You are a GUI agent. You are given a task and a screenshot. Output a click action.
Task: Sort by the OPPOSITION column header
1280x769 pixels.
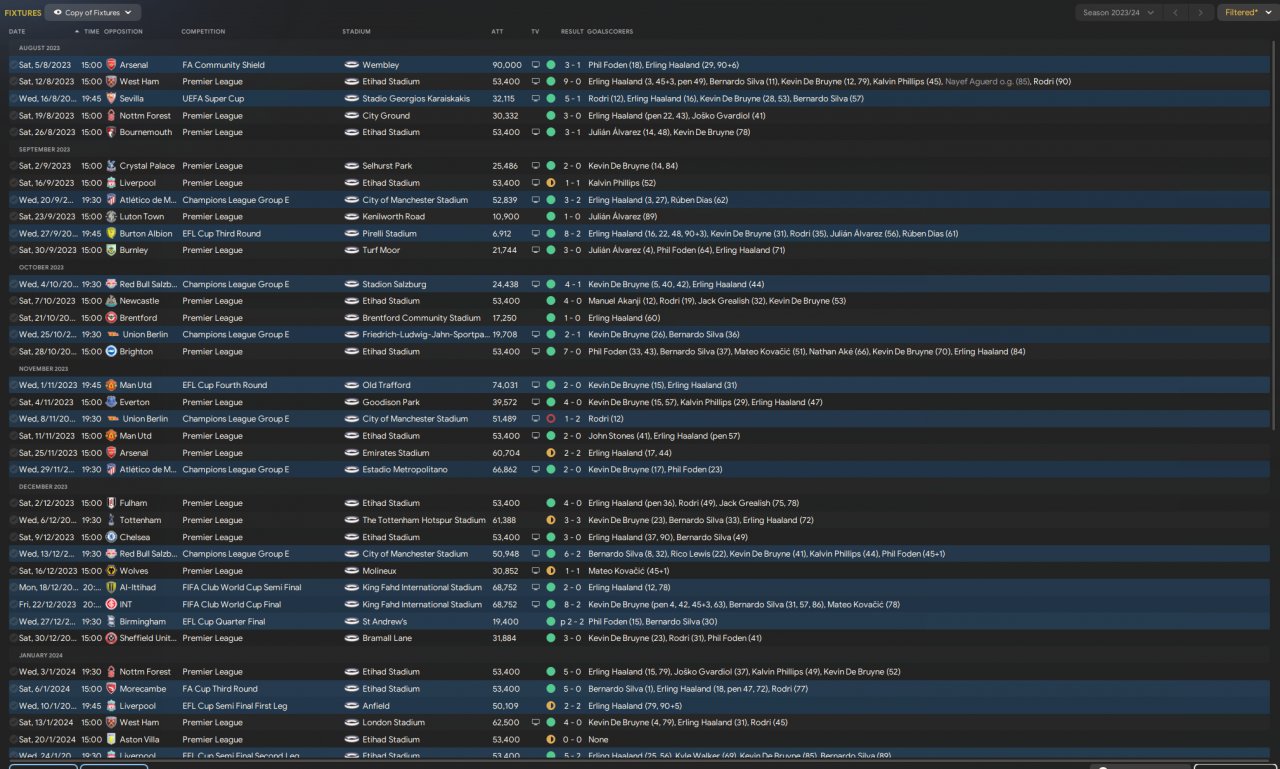tap(123, 32)
